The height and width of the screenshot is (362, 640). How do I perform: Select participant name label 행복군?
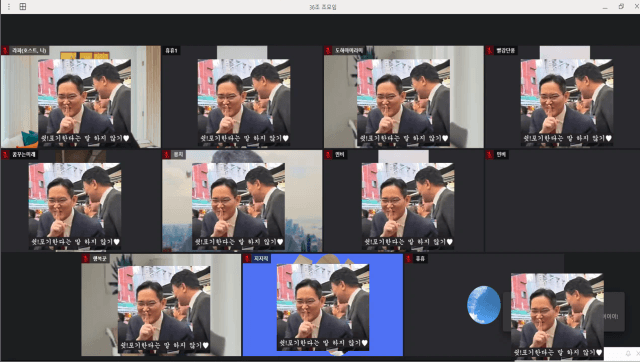99,259
